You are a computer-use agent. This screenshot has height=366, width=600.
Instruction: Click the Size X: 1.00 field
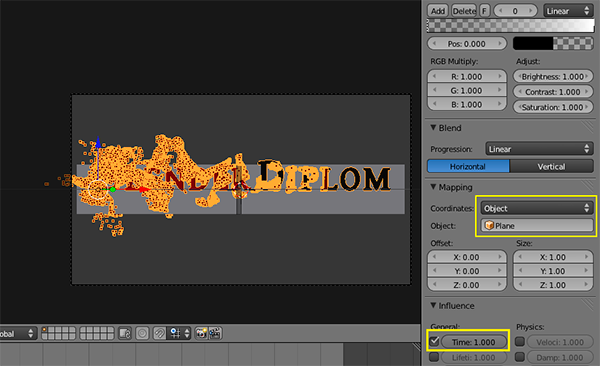(553, 257)
